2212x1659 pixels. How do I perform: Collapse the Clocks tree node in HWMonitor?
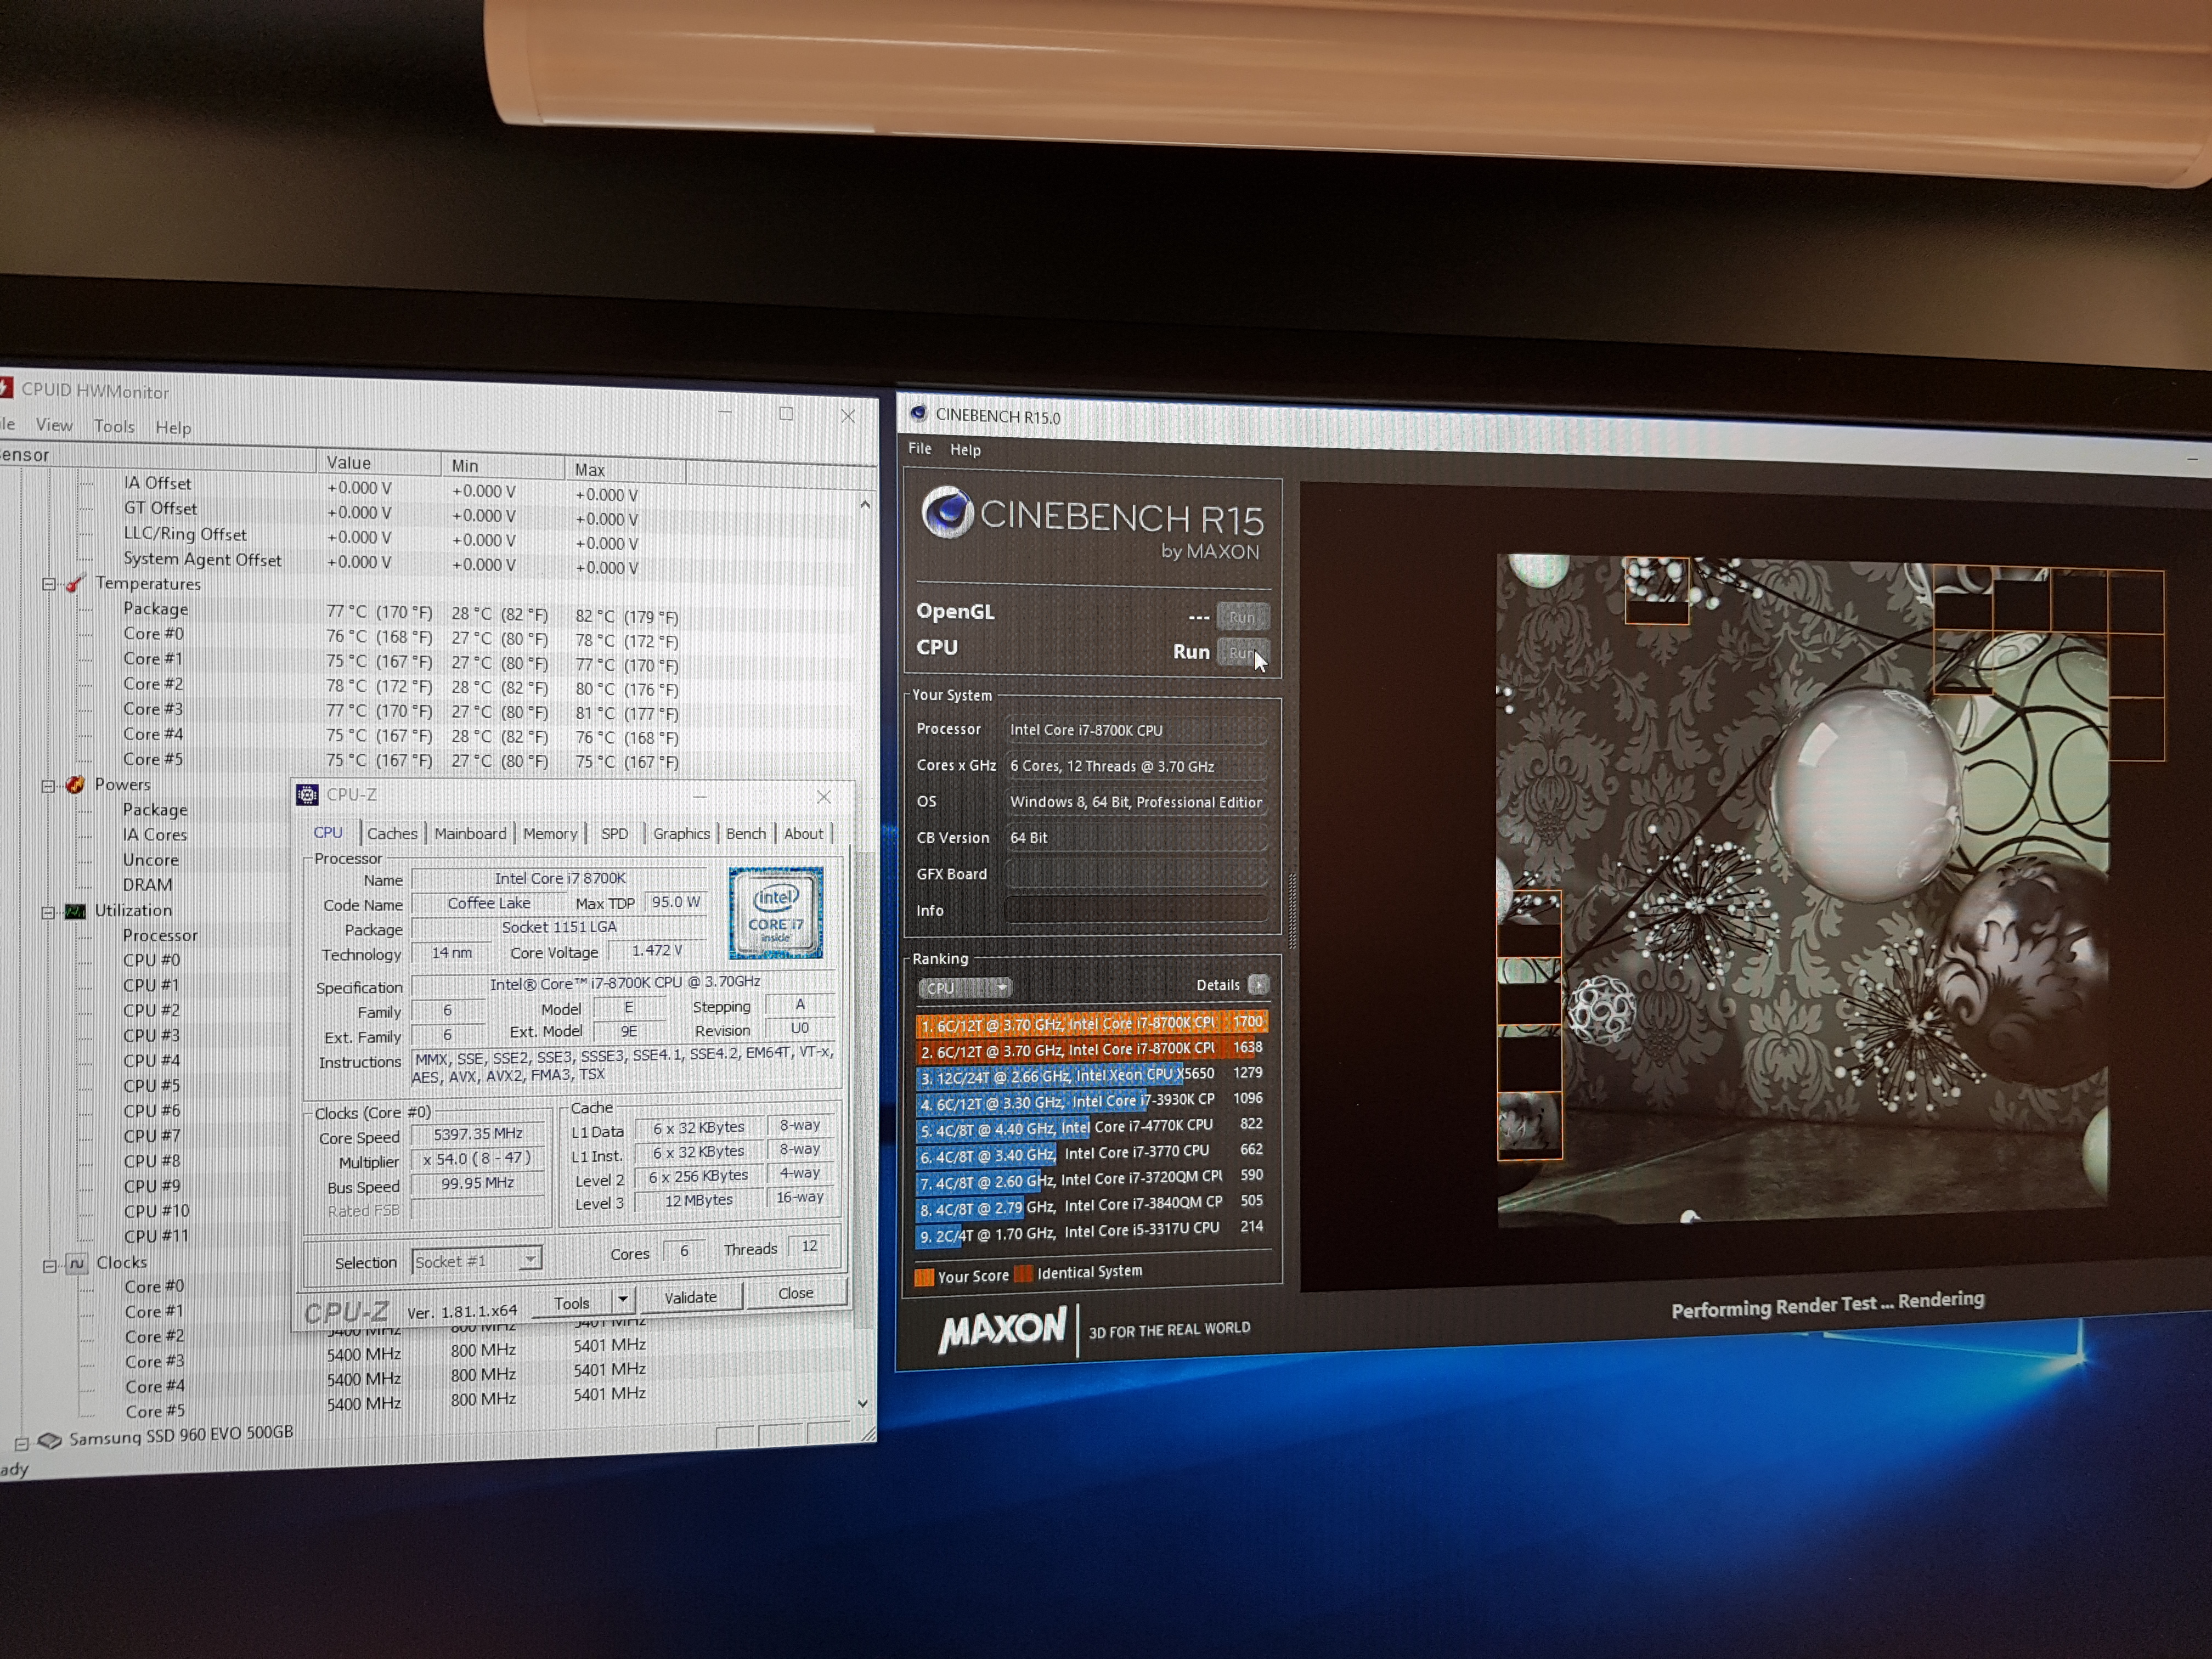[49, 1265]
